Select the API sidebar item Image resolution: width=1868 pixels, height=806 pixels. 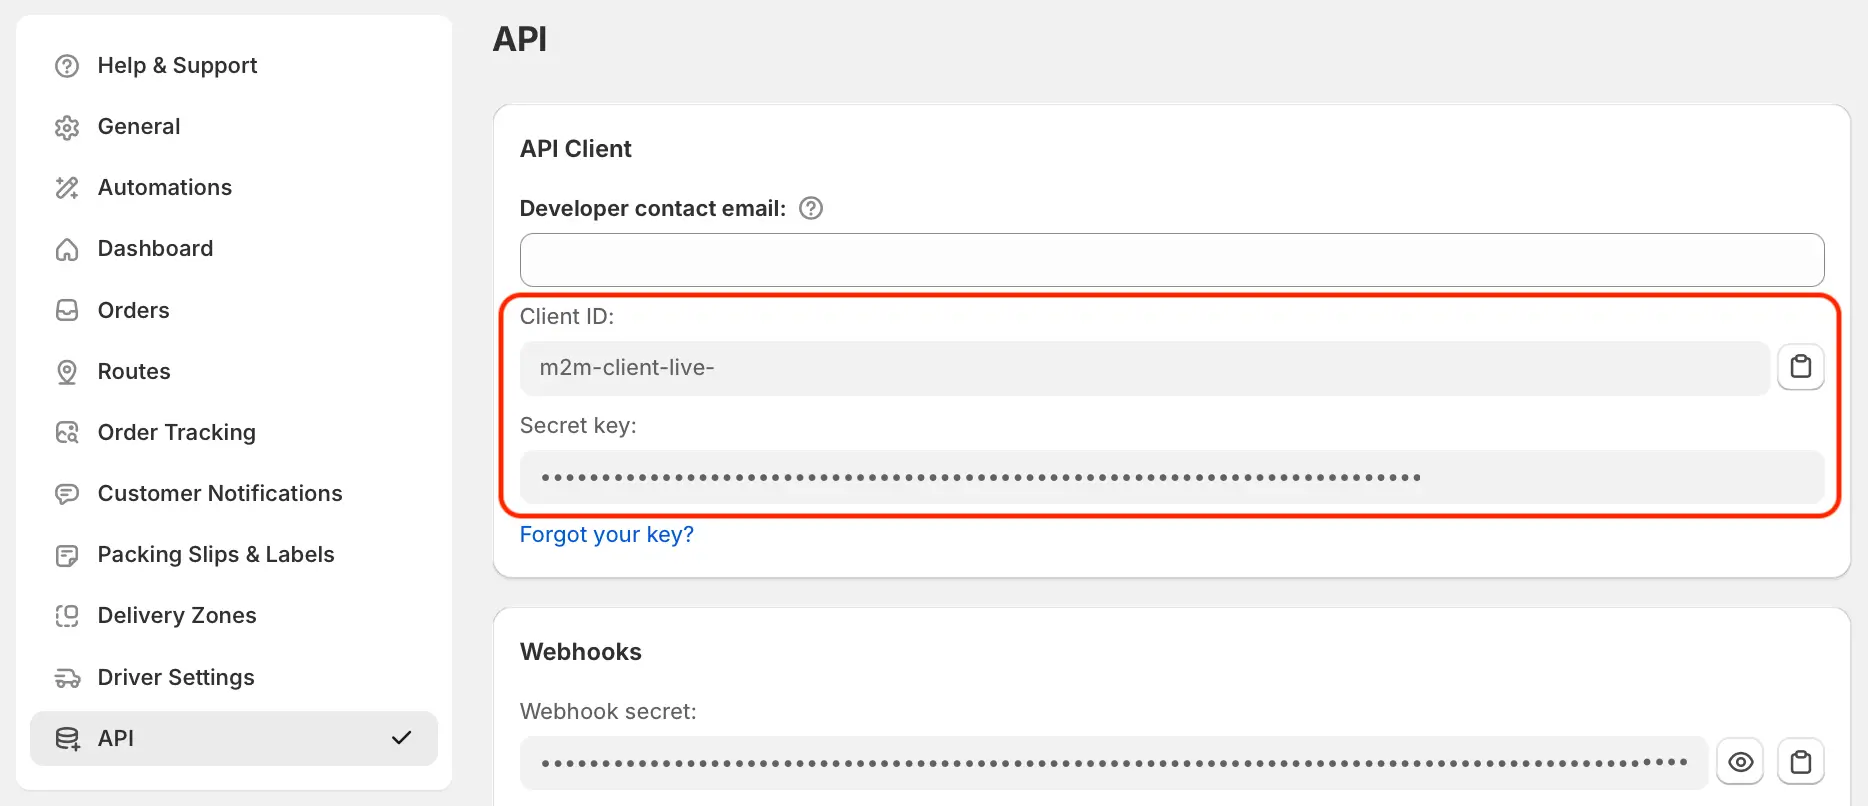point(234,738)
